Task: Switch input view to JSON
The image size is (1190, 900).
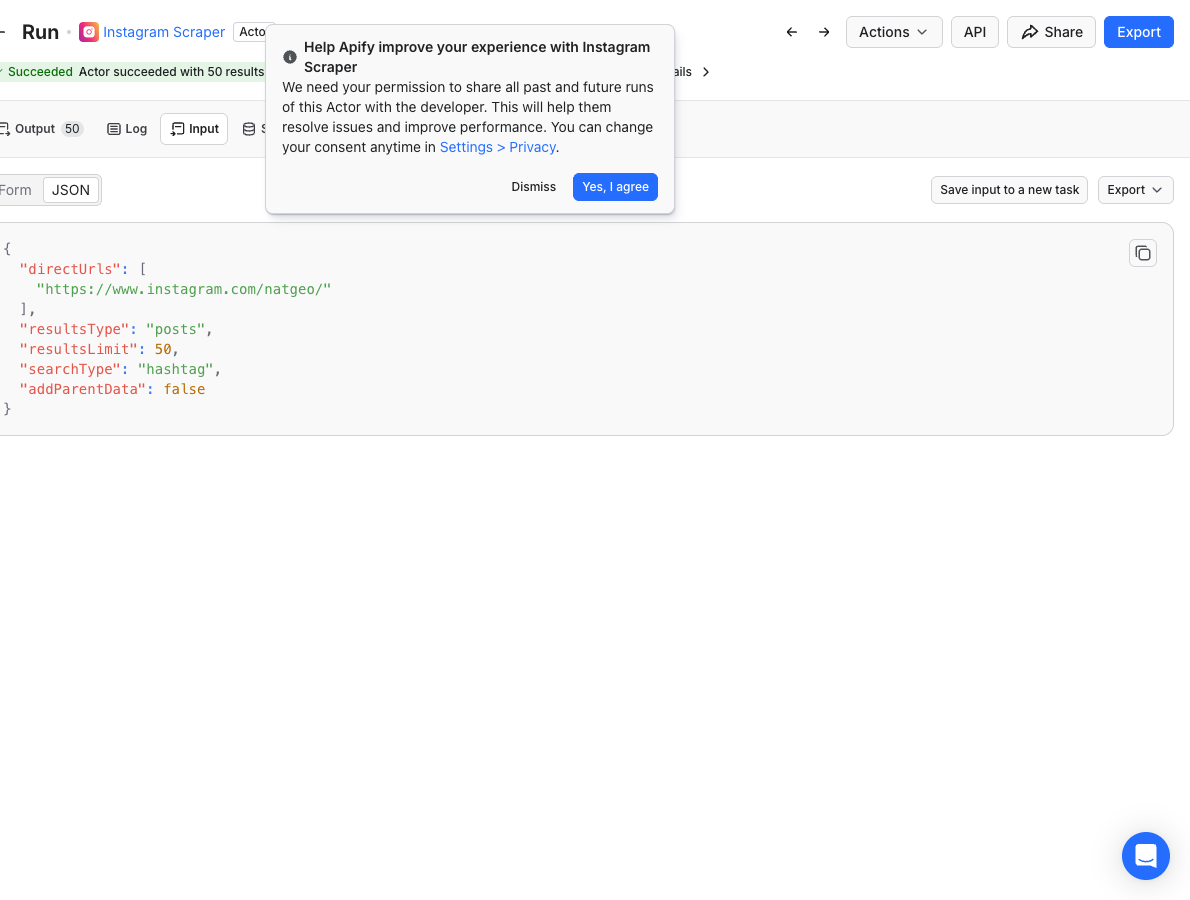Action: 71,190
